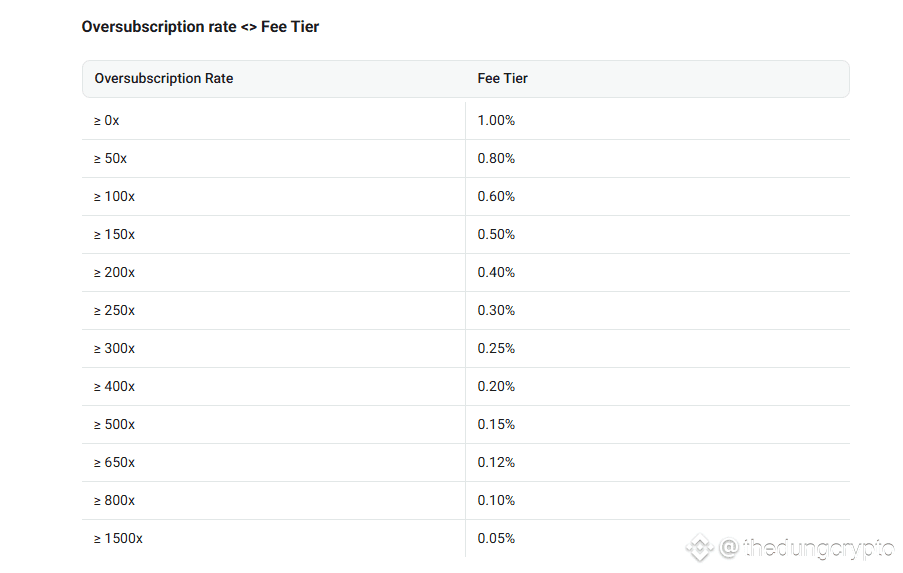Click the @thedungcrypto watermark text
The image size is (903, 573).
click(x=806, y=548)
